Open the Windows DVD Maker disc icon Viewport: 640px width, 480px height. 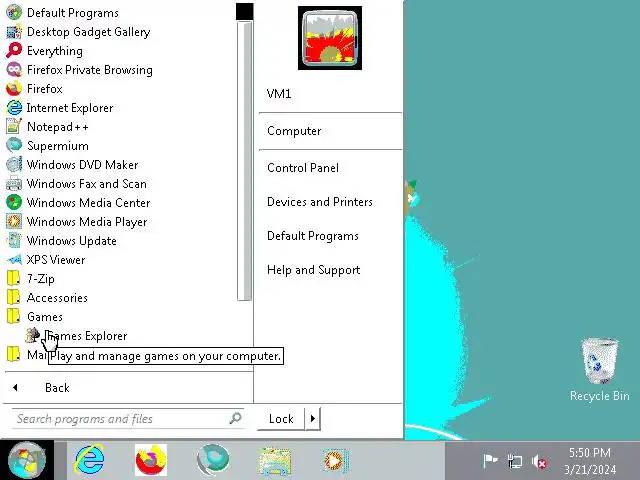tap(14, 164)
